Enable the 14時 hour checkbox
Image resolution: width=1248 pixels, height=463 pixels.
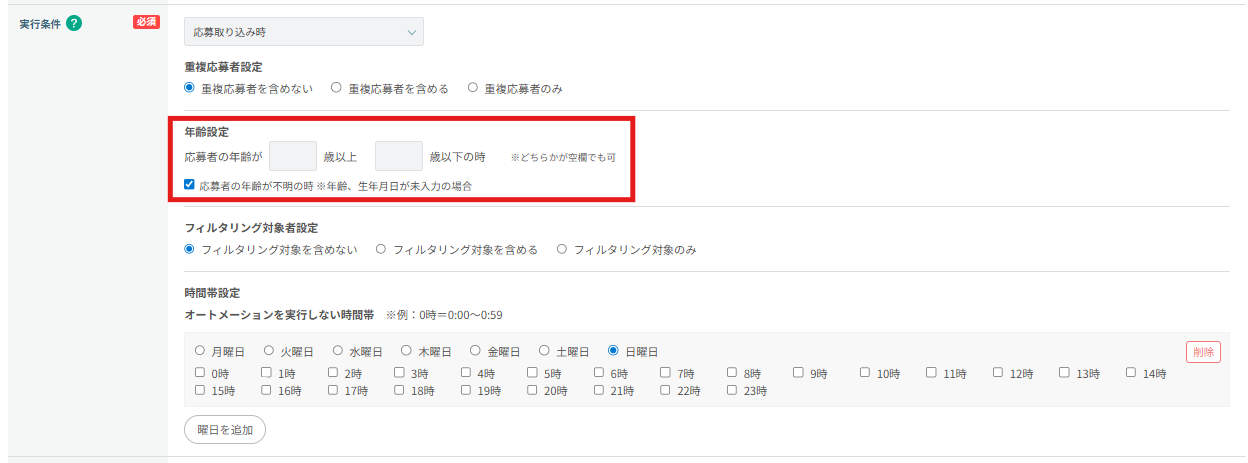pos(1131,372)
